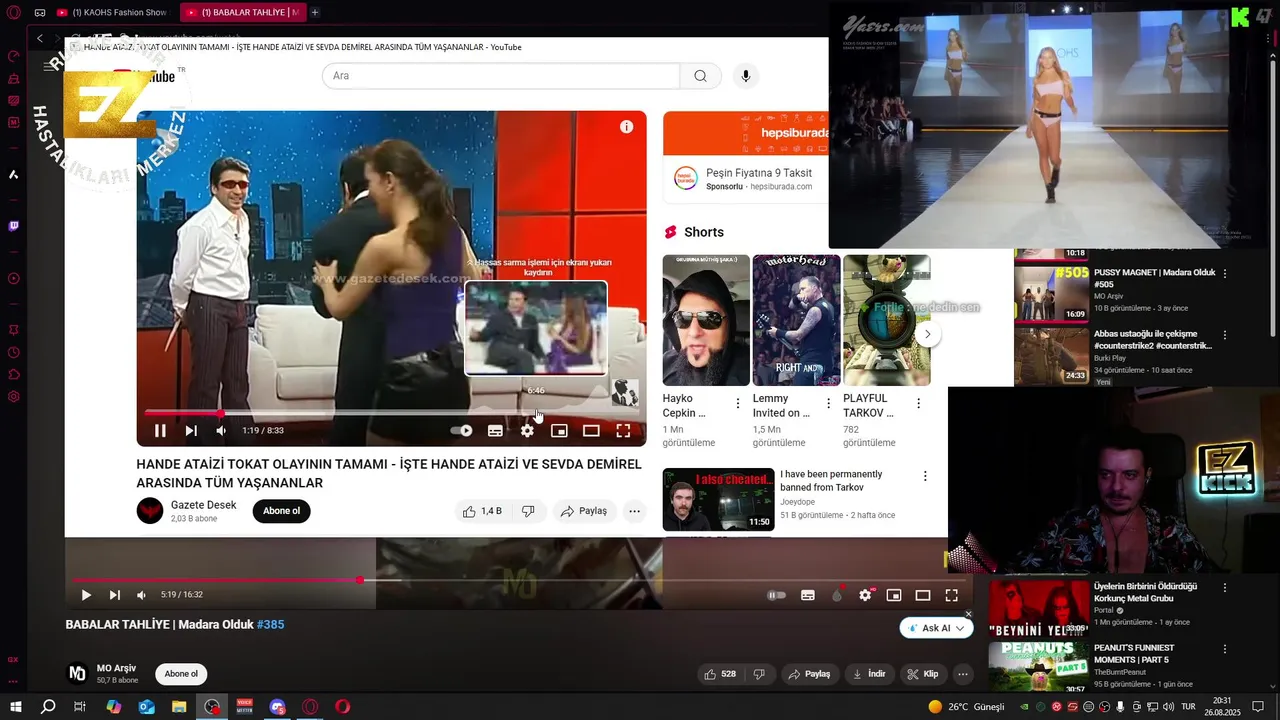Click YouTube voice search microphone
The image size is (1280, 720).
745,76
